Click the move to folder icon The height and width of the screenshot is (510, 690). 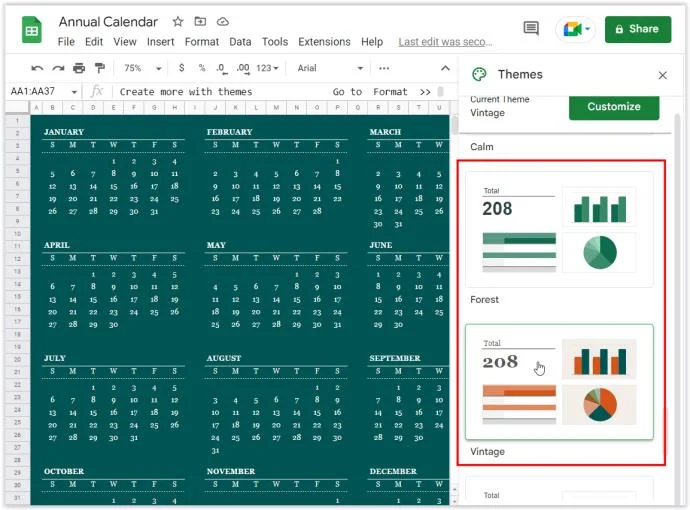coord(200,21)
